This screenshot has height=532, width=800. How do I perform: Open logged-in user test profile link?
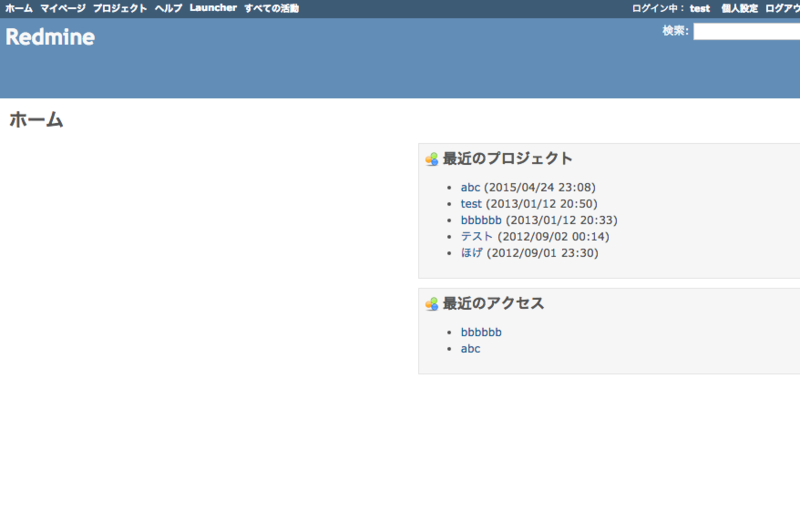(699, 8)
